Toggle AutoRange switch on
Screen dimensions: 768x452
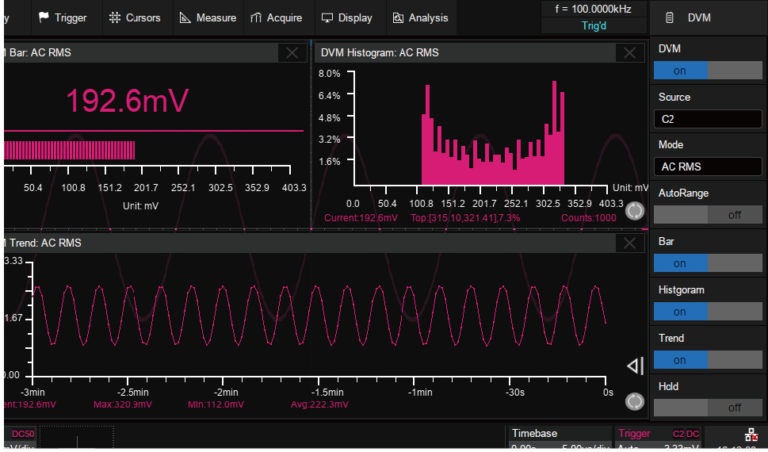(x=708, y=215)
